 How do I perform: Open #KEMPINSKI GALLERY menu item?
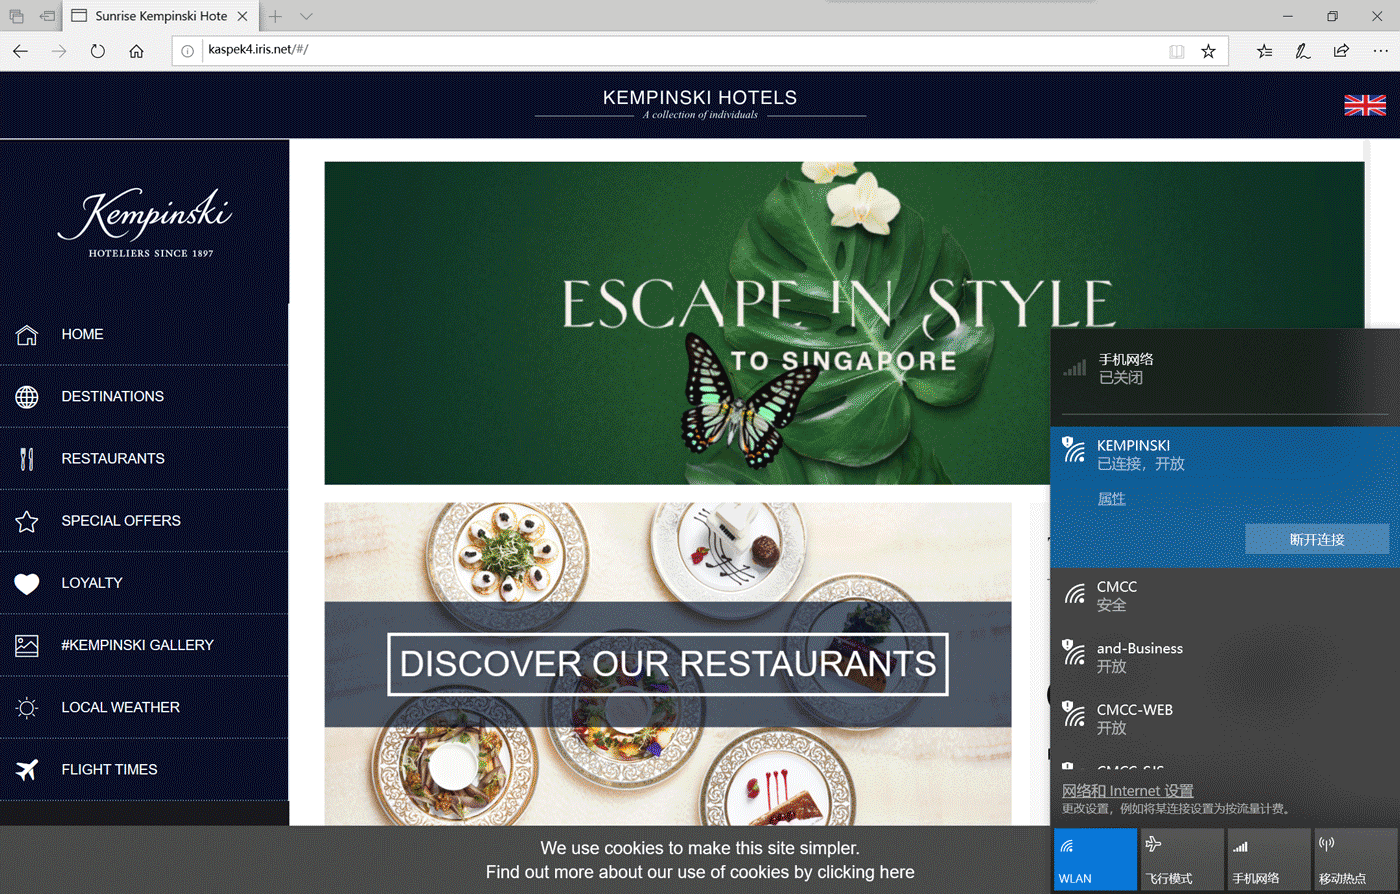[x=144, y=645]
